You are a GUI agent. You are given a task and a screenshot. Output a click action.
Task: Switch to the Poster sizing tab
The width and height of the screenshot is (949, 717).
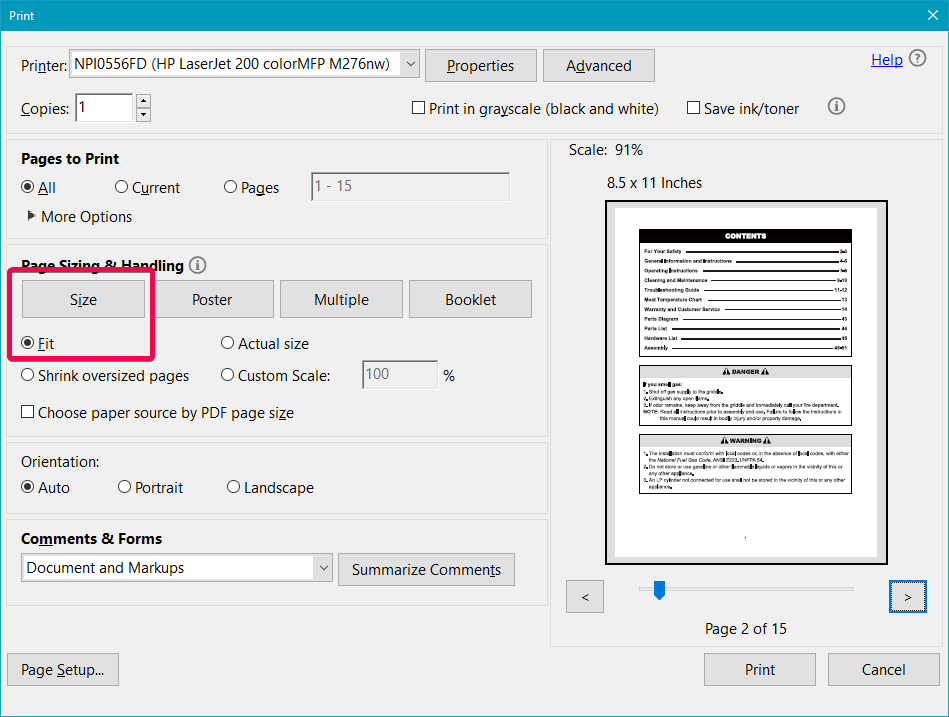coord(212,298)
